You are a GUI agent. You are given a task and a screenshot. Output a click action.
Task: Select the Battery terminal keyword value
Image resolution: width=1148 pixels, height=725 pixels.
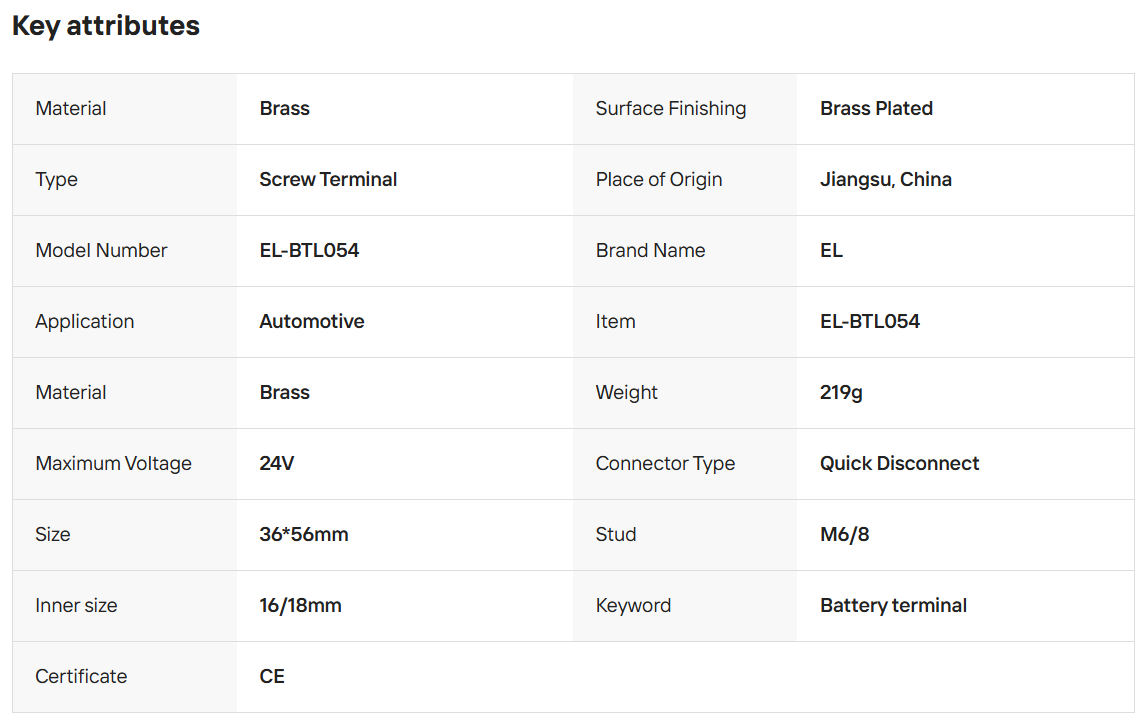893,606
